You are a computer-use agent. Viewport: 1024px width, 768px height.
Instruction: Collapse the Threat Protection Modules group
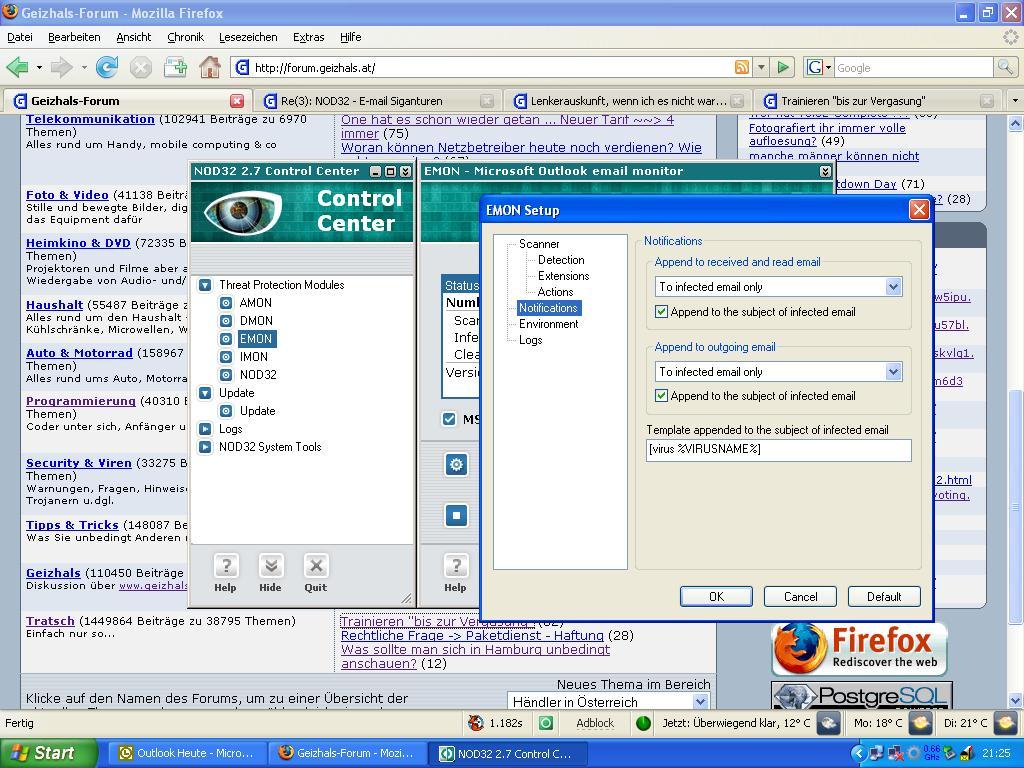click(x=205, y=285)
